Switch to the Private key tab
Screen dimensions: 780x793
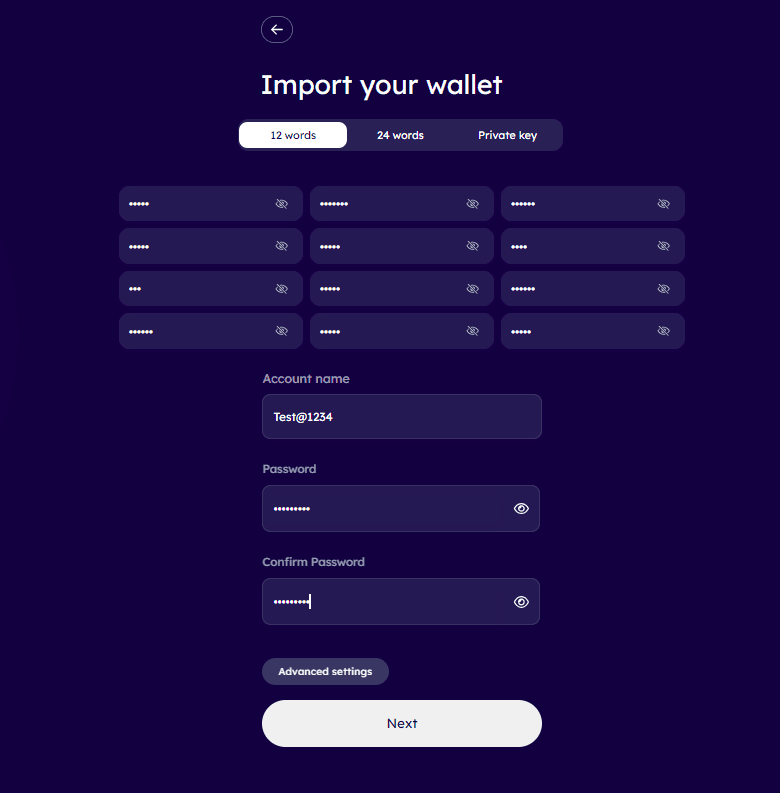click(x=507, y=135)
